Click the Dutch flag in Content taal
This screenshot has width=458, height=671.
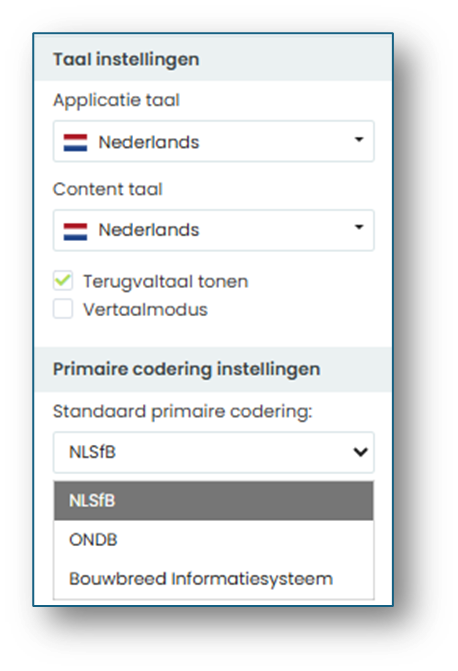(75, 232)
